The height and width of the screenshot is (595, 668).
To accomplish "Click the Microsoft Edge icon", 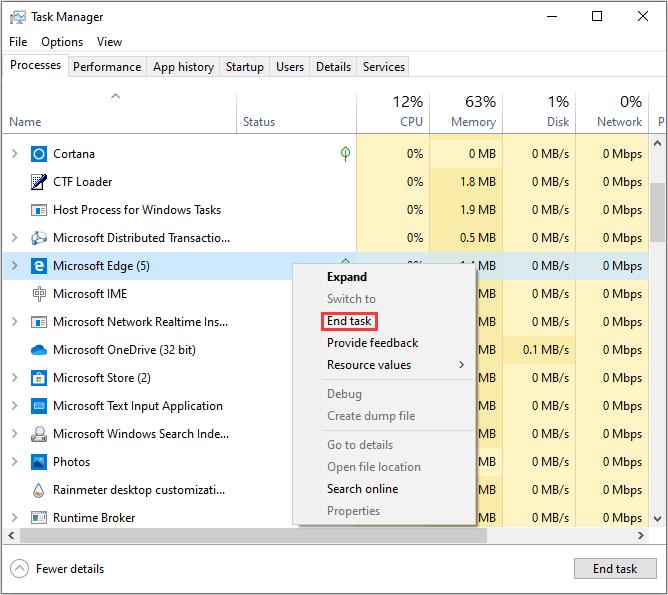I will tap(39, 266).
